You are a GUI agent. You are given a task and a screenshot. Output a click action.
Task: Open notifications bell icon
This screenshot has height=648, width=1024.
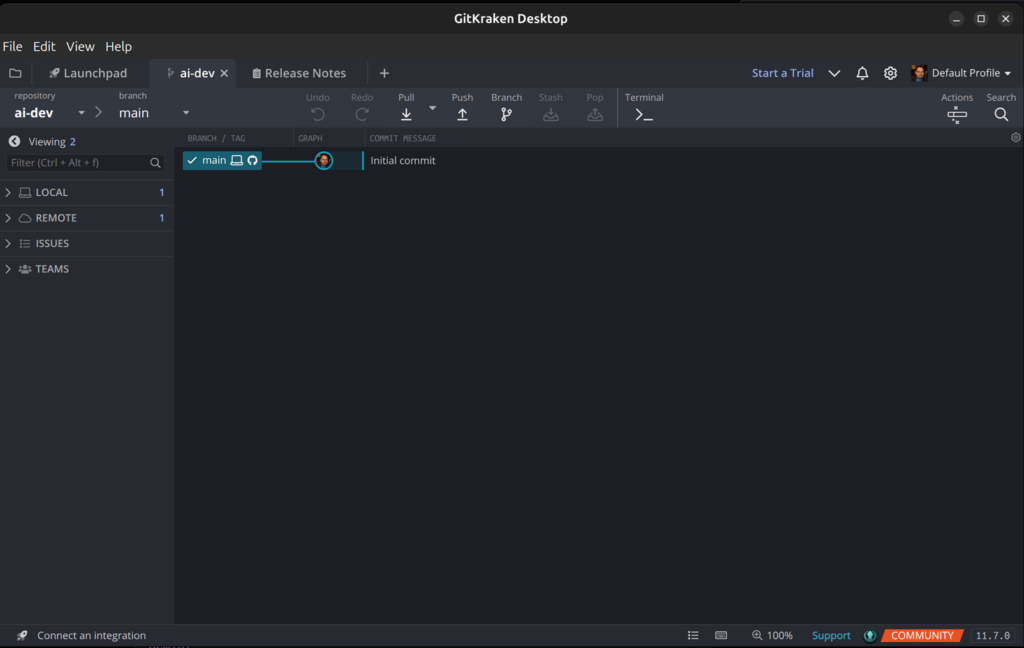coord(862,73)
